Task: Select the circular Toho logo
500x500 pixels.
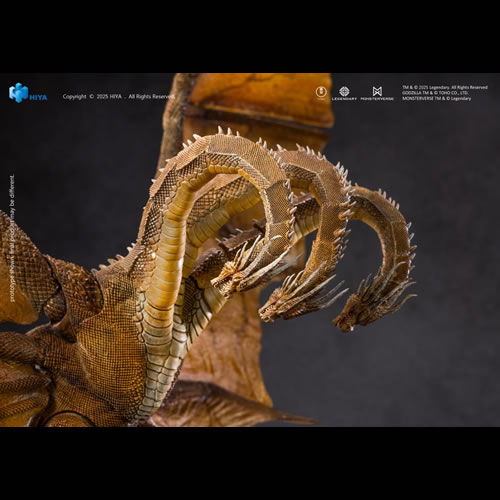Action: tap(321, 92)
